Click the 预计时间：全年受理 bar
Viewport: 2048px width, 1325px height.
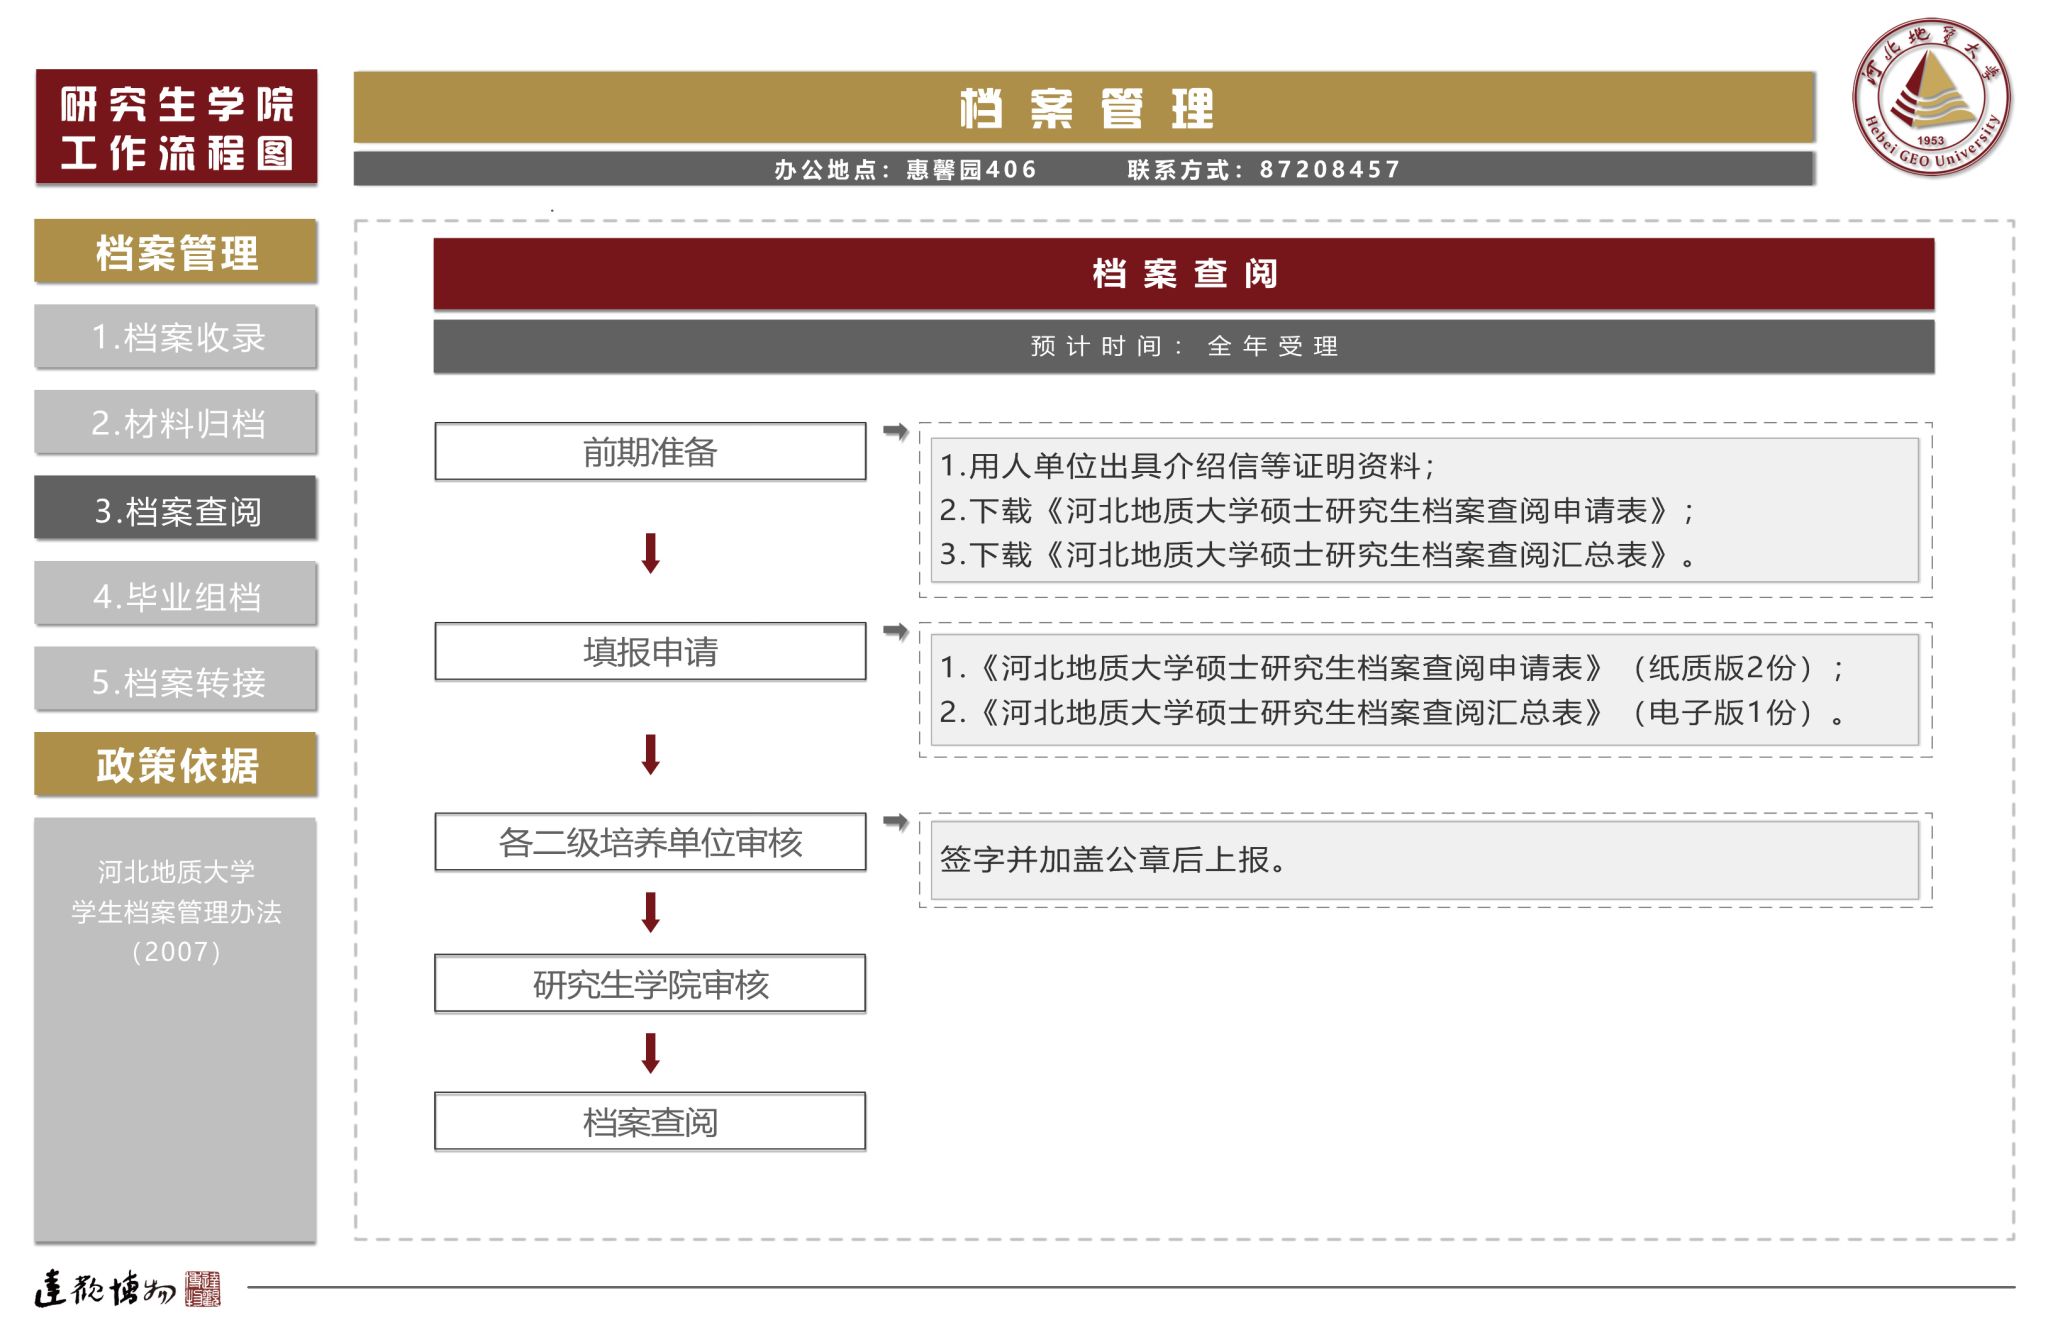coord(1184,346)
